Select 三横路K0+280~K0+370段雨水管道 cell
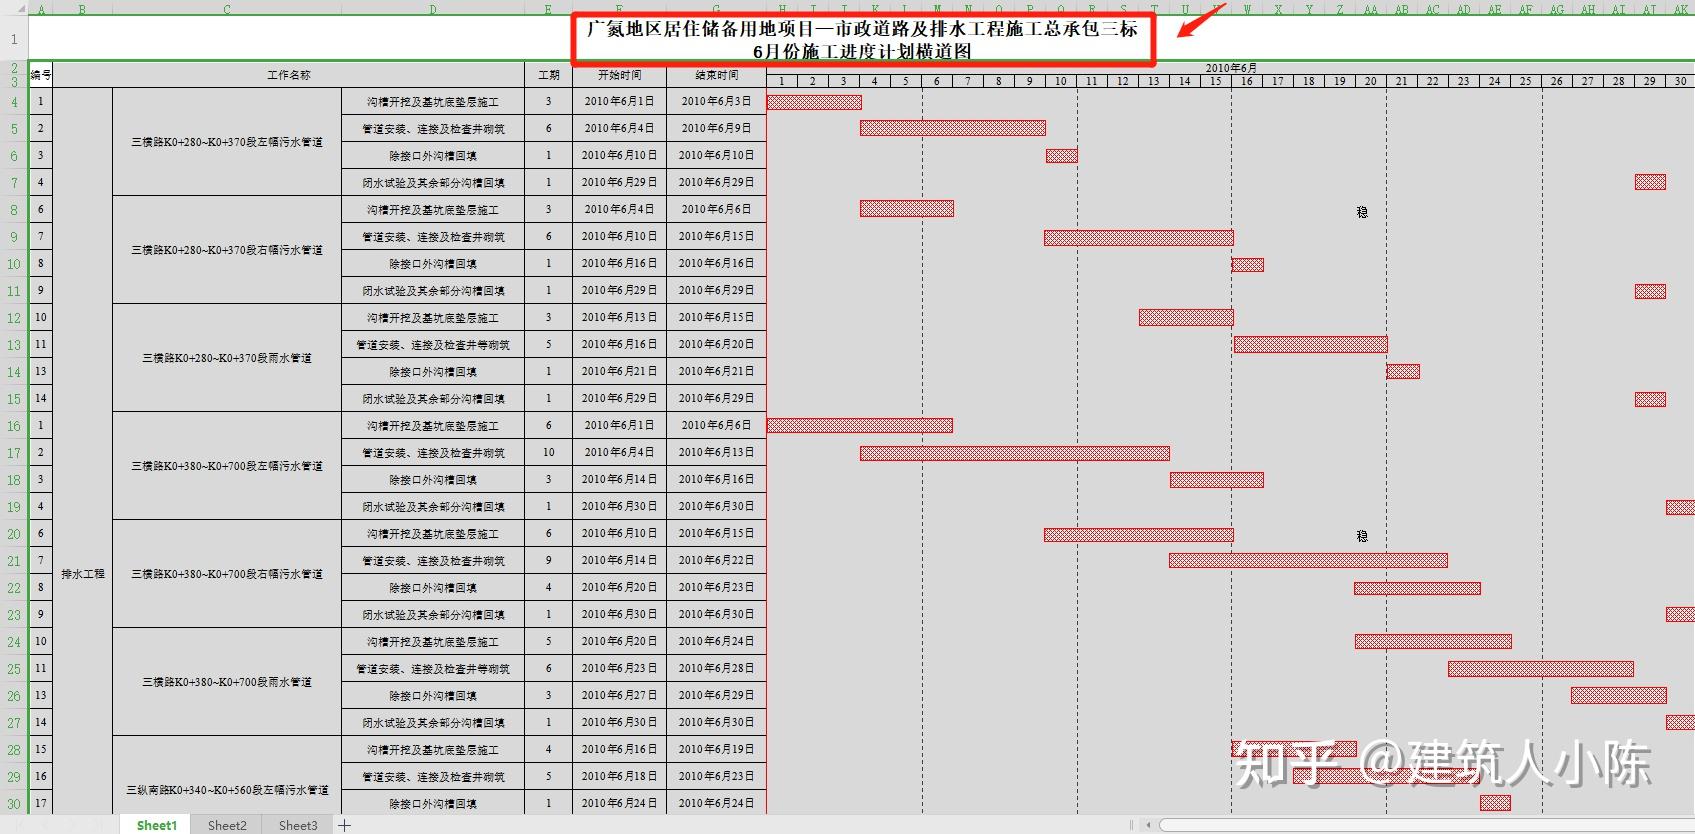Screen dimensions: 1695x834 pyautogui.click(x=227, y=358)
